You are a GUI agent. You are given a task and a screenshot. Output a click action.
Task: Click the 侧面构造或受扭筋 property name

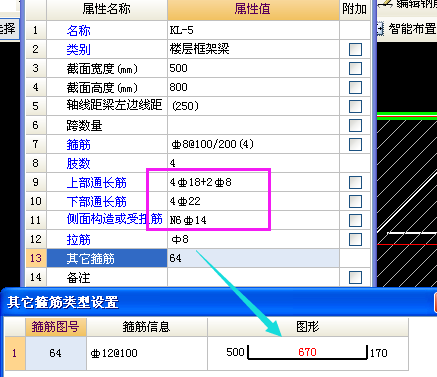click(114, 219)
